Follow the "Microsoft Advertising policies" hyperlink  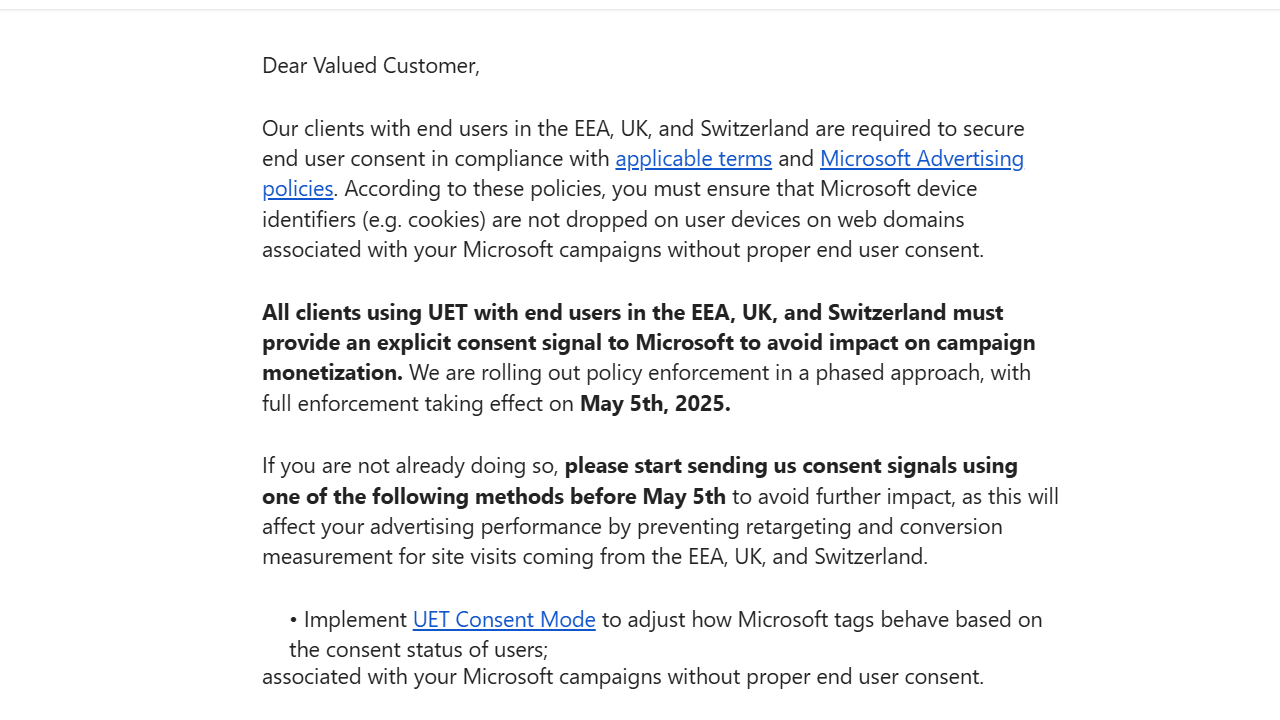(x=921, y=159)
